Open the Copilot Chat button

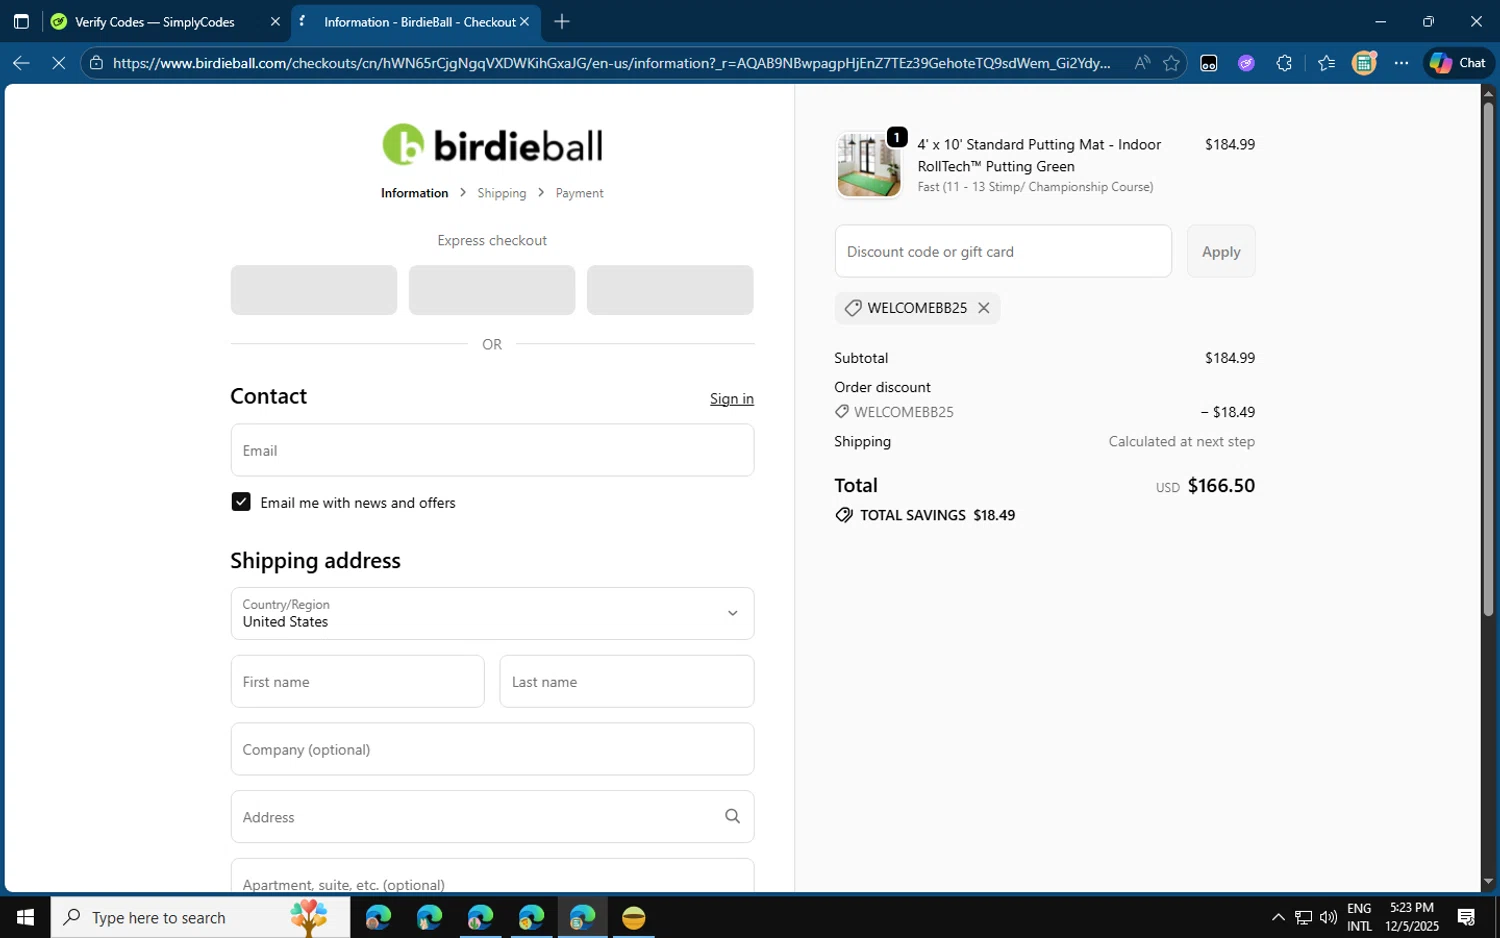coord(1458,63)
